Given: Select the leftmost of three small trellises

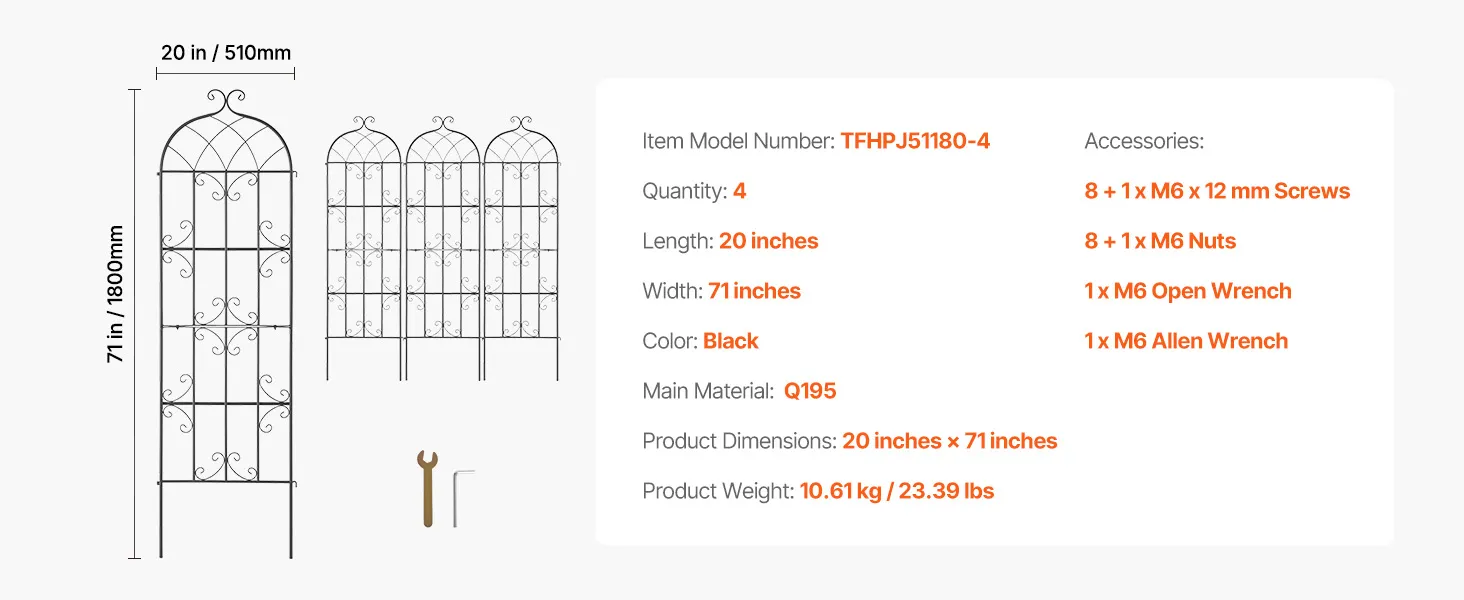Looking at the screenshot, I should pyautogui.click(x=364, y=250).
